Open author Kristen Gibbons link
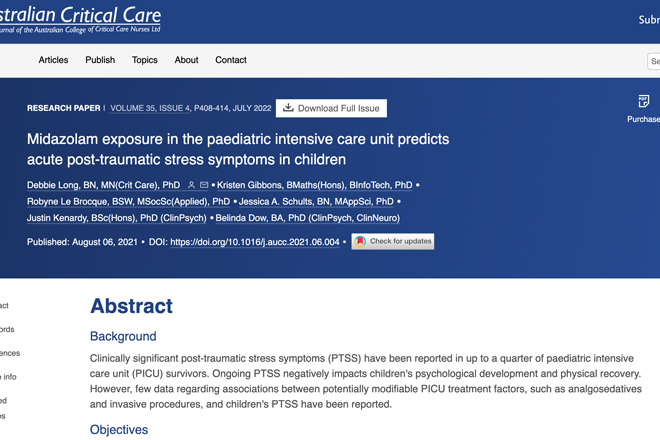 (x=315, y=185)
